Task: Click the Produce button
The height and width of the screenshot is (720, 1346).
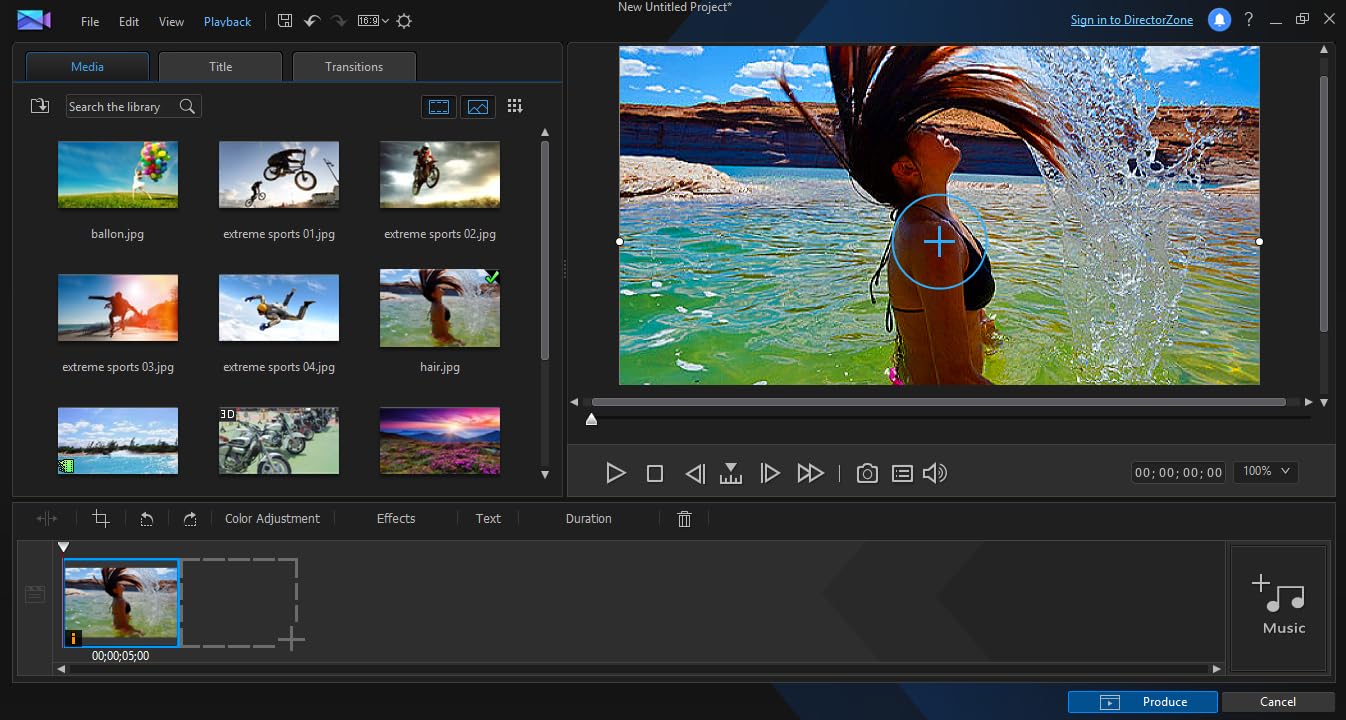Action: [1142, 702]
